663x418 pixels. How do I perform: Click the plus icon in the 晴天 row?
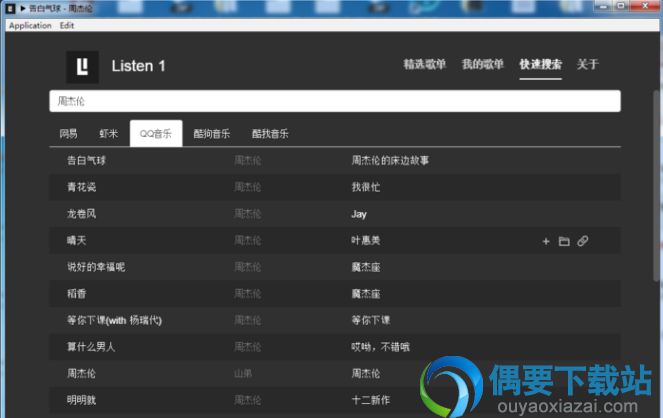[x=546, y=241]
